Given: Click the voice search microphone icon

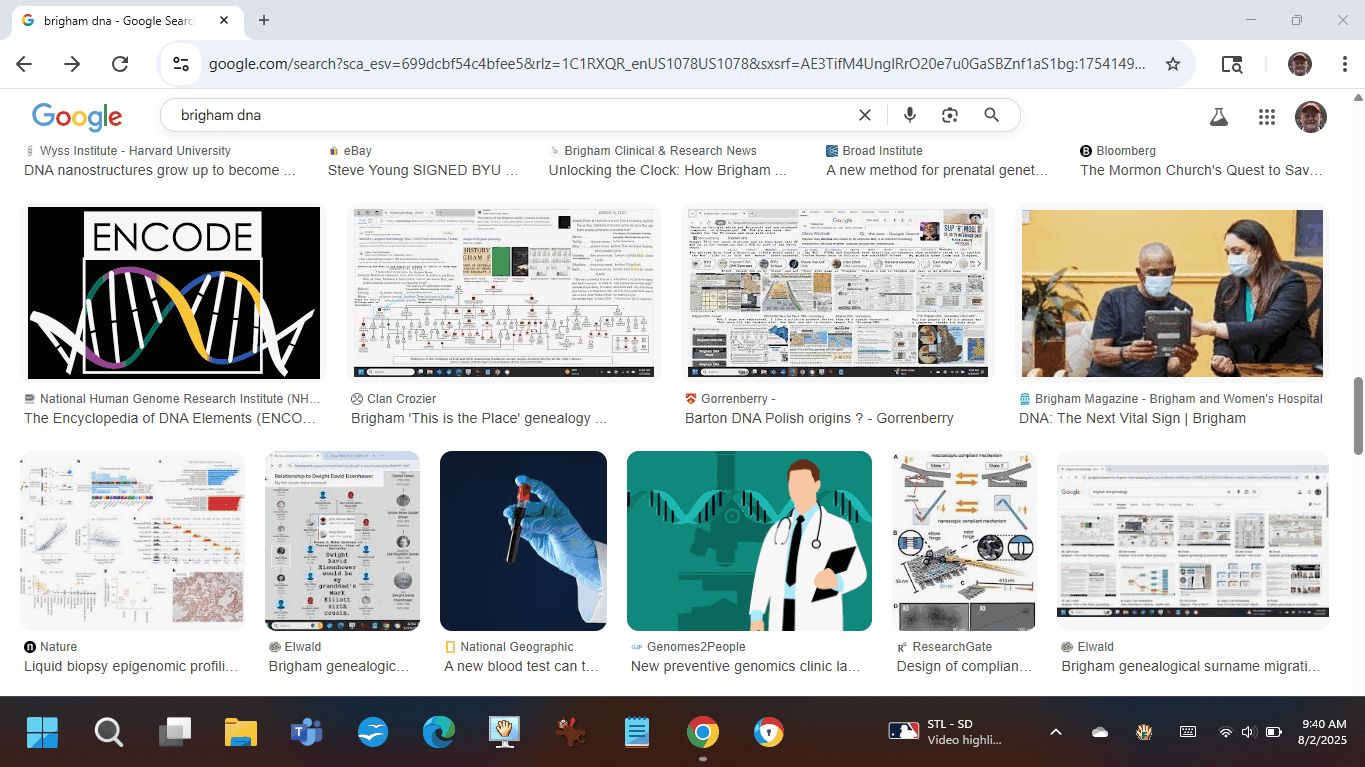Looking at the screenshot, I should pos(909,115).
